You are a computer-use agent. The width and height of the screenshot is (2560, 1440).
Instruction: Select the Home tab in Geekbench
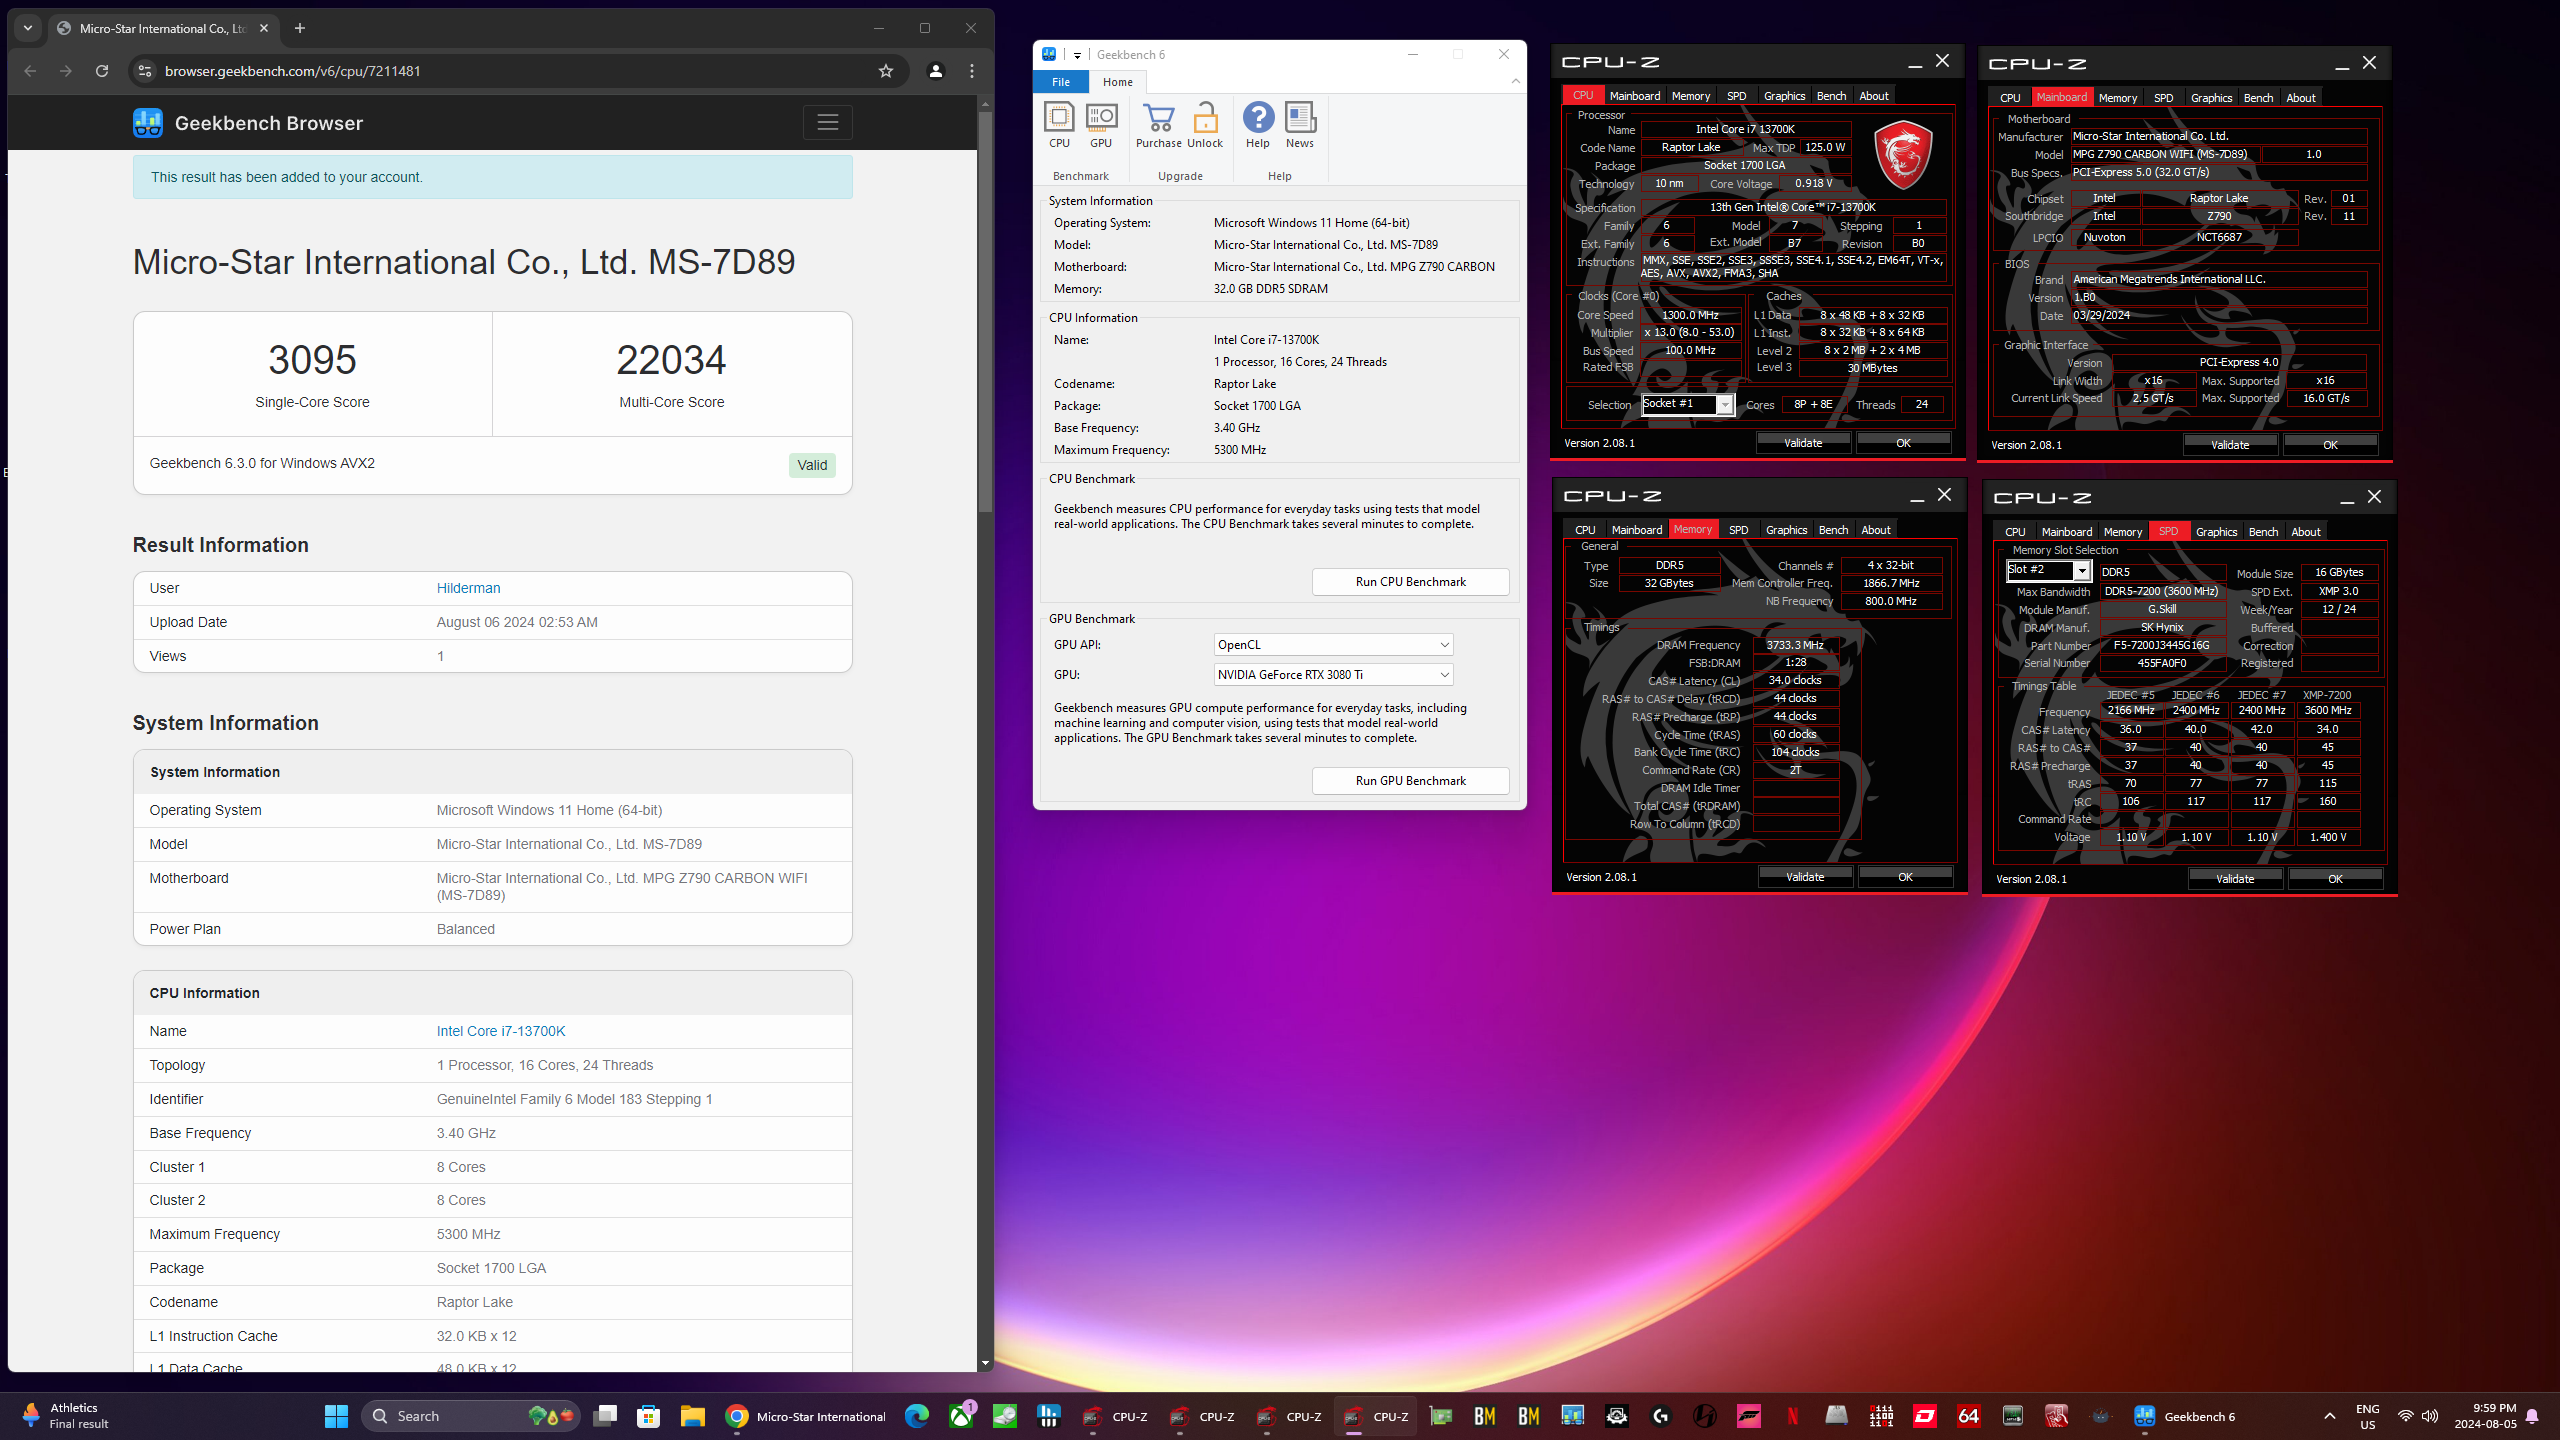pyautogui.click(x=1118, y=82)
